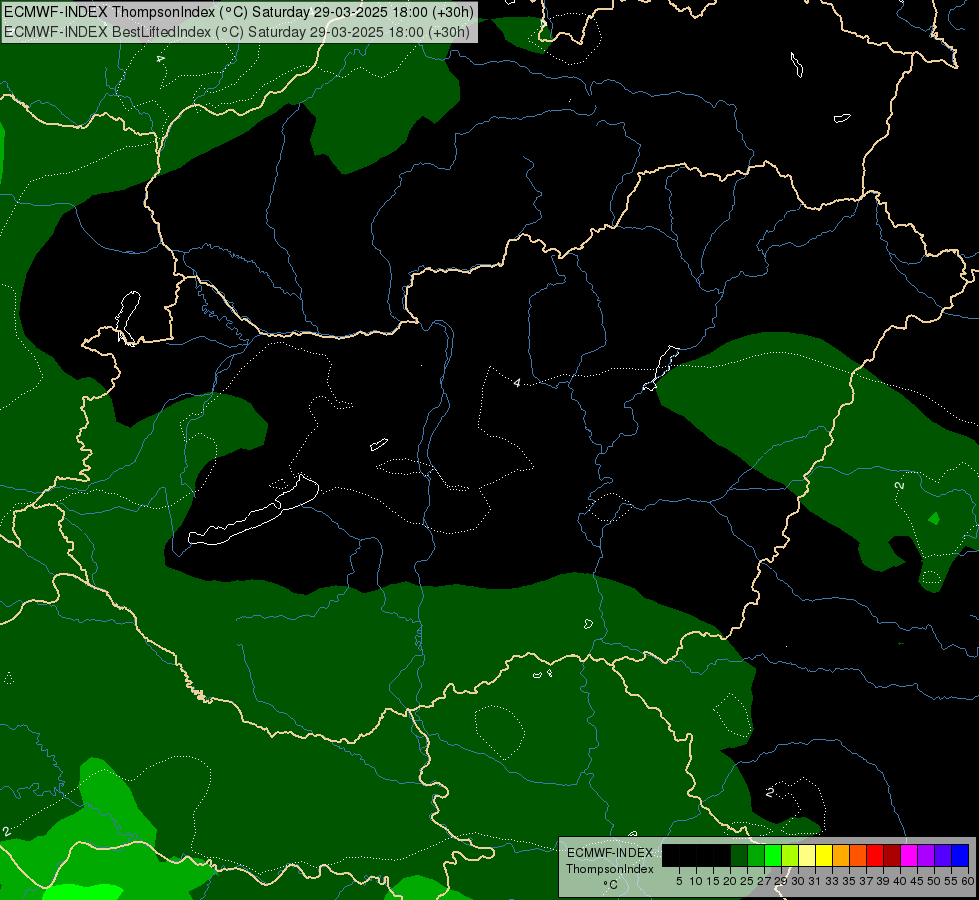
Task: Click the legend scale value '60'
Action: [968, 881]
